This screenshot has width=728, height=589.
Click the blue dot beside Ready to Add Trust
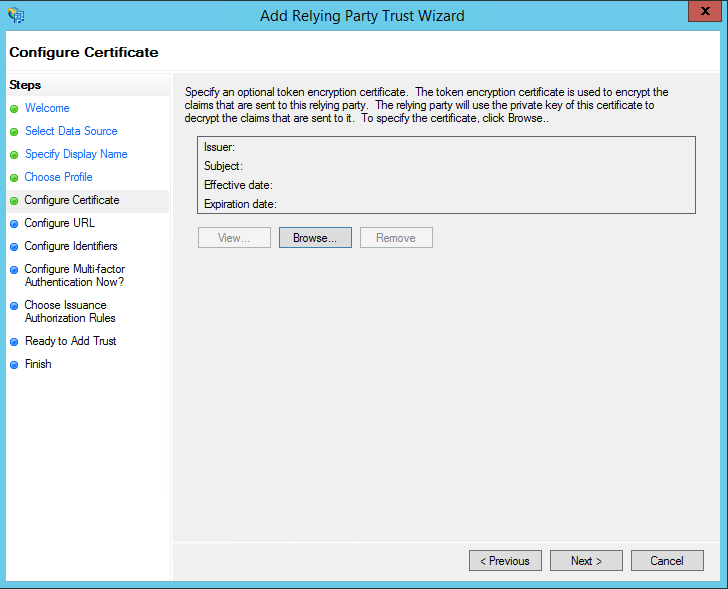[x=14, y=342]
